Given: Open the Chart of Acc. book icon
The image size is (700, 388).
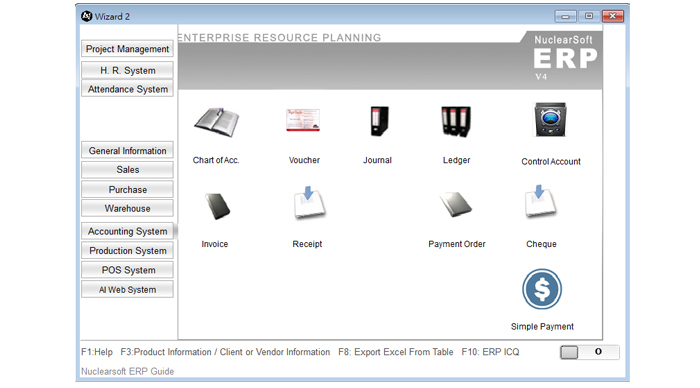Looking at the screenshot, I should (217, 122).
